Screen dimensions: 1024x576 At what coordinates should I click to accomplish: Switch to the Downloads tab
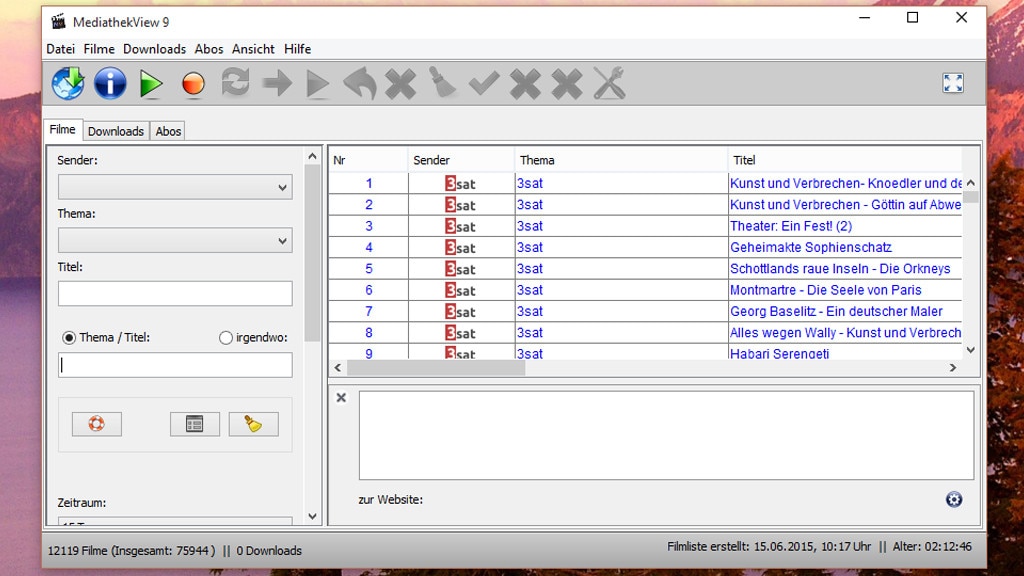[116, 131]
